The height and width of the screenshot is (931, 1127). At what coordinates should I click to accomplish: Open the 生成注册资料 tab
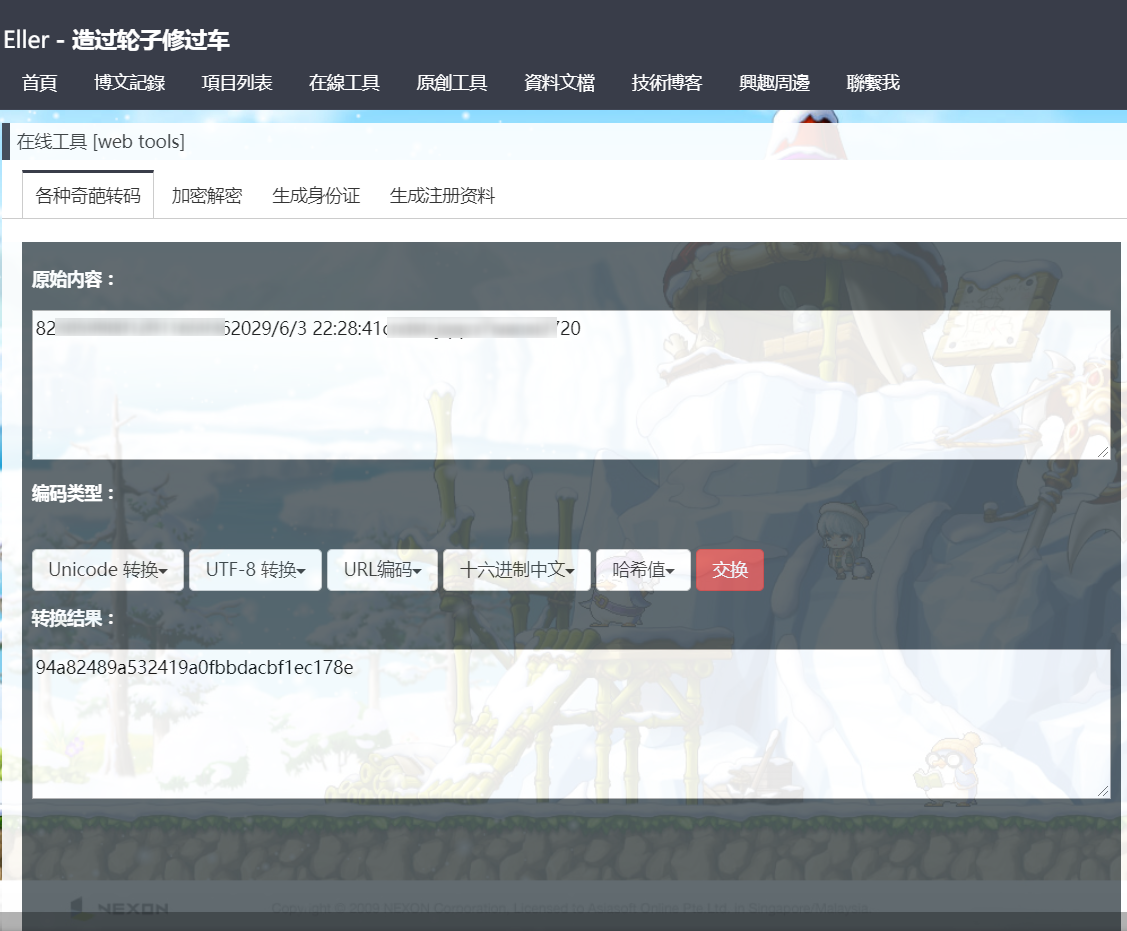[x=442, y=196]
